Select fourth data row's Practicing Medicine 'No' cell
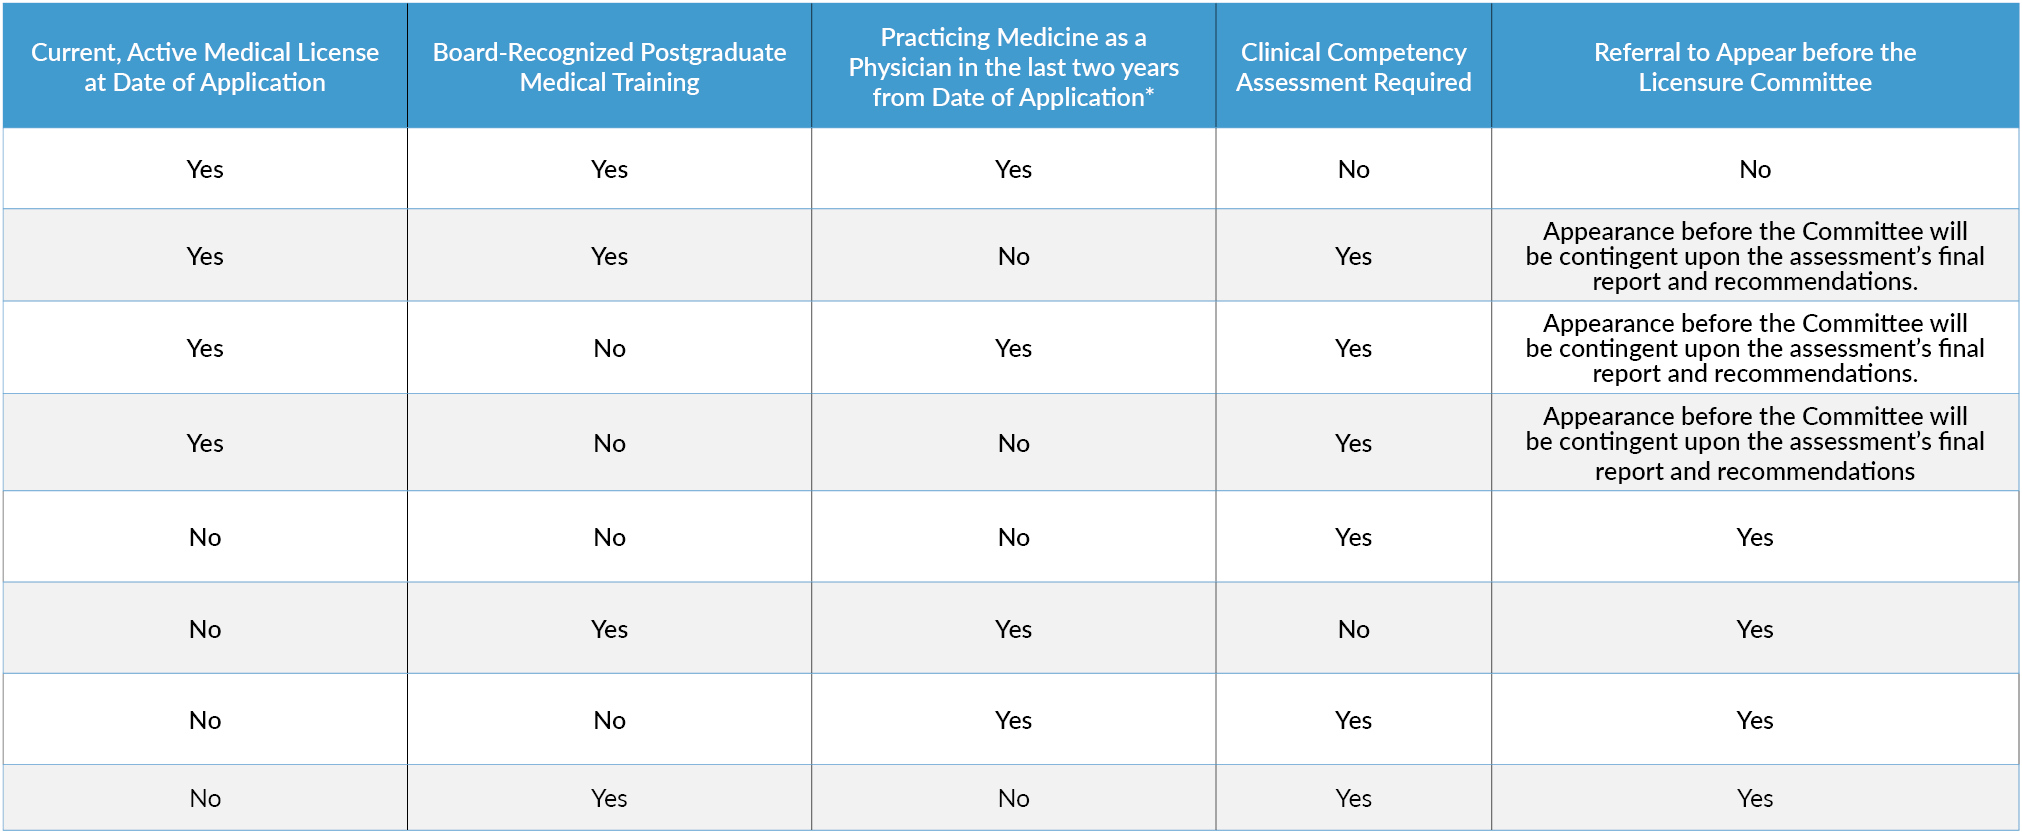2022x833 pixels. point(1013,443)
